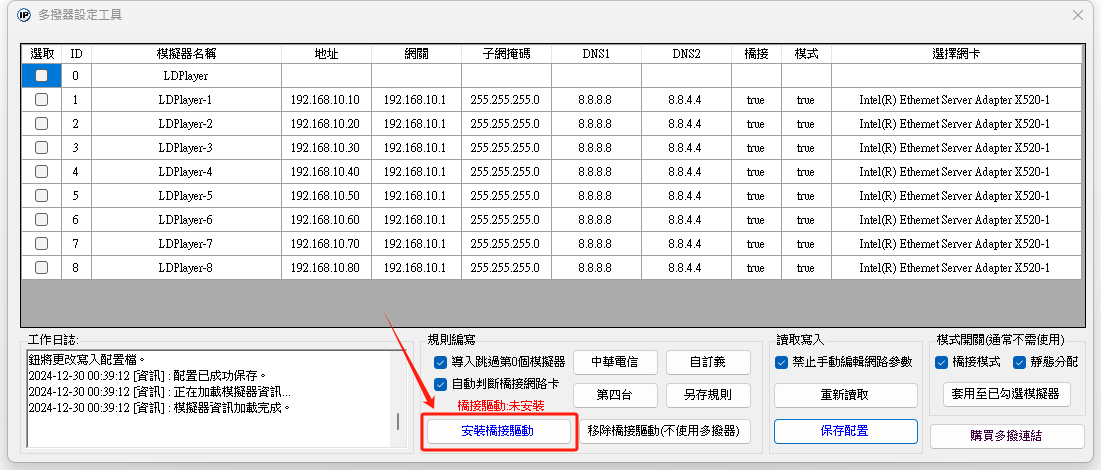
Task: Open the 購買多撥連結 link button
Action: tap(1007, 437)
